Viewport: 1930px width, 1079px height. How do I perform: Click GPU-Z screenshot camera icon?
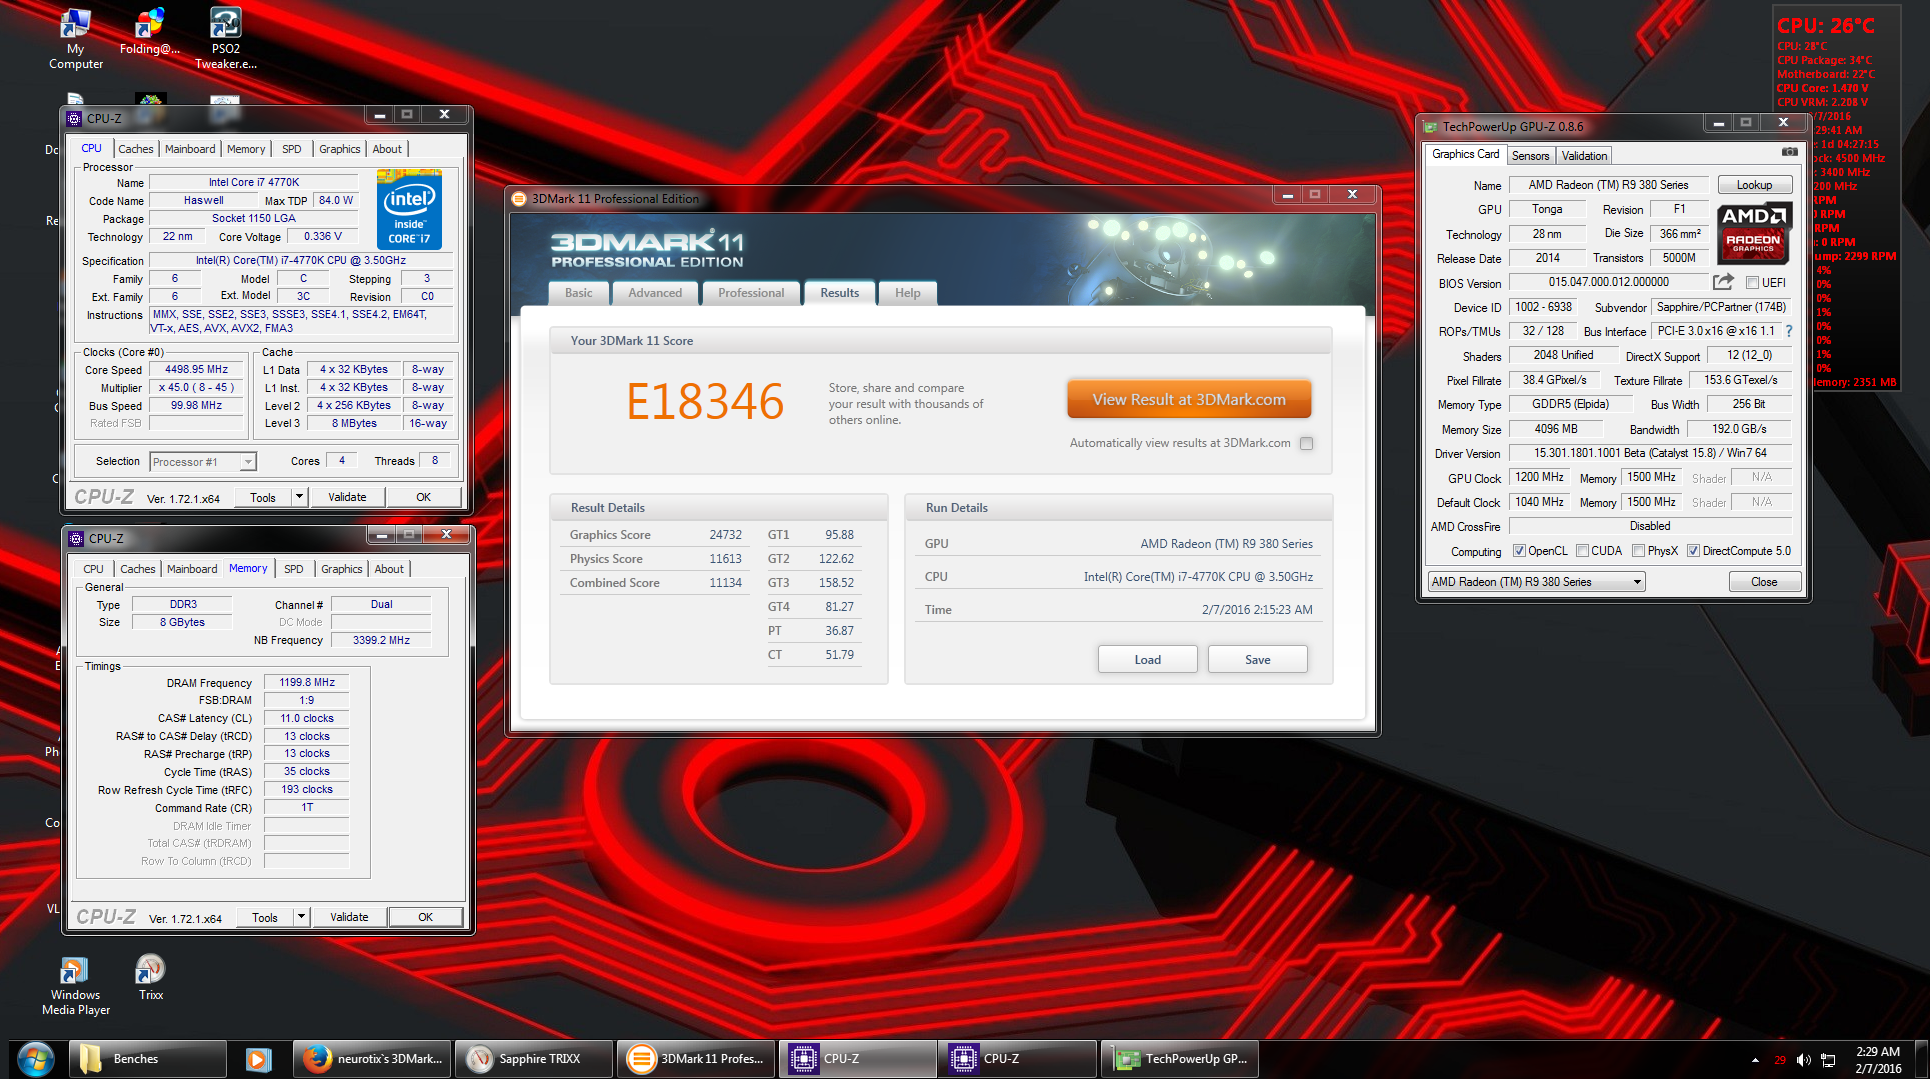(1789, 153)
